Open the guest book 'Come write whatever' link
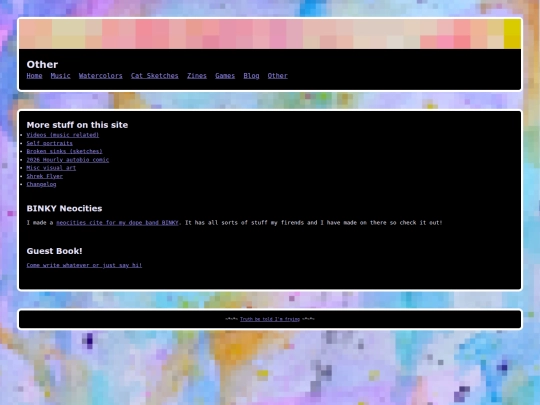540x405 pixels. pos(84,265)
